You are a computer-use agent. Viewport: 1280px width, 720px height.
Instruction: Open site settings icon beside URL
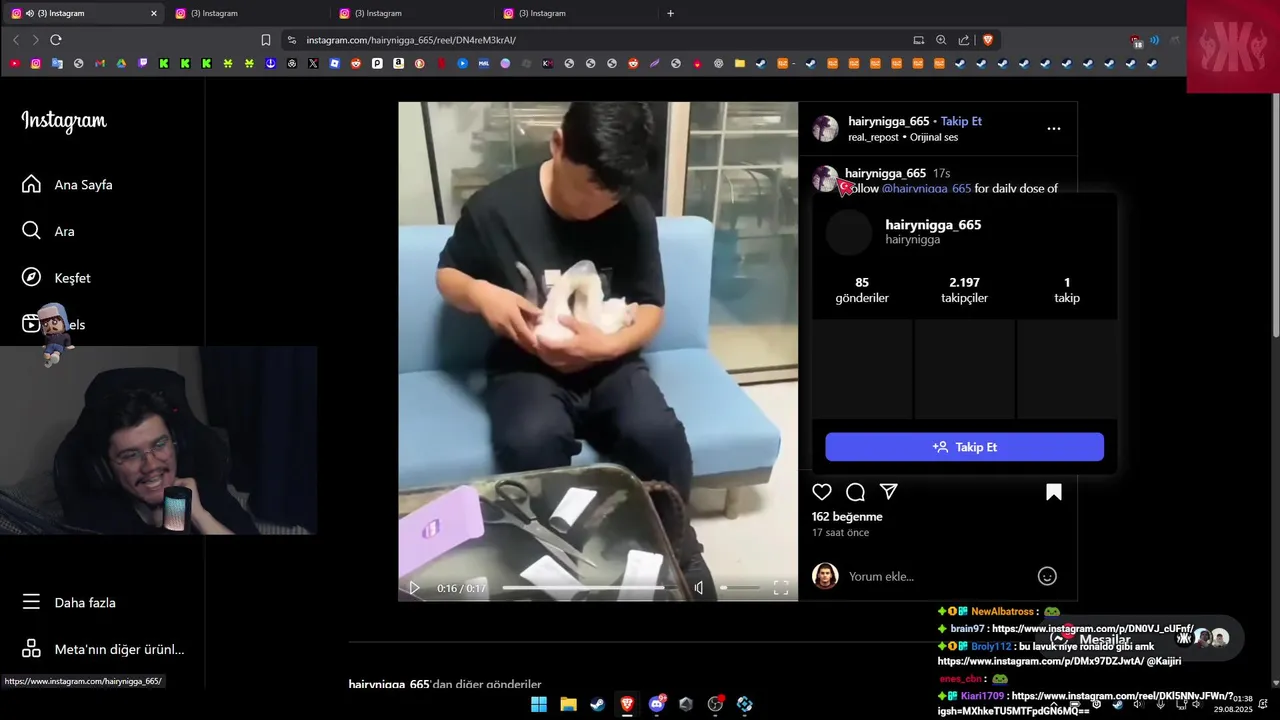(x=291, y=40)
